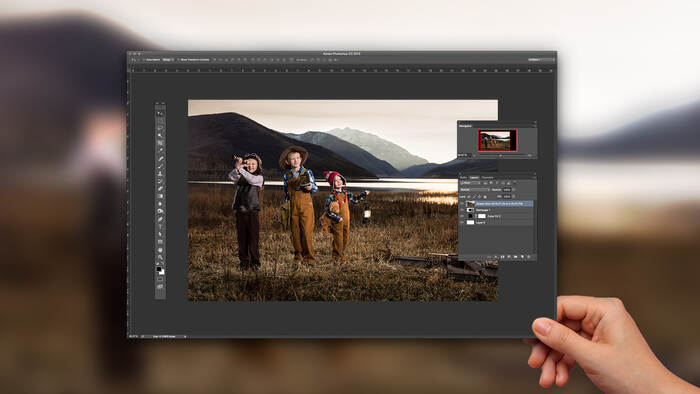This screenshot has height=394, width=700.
Task: Open the workspace switcher dropdown at top right
Action: [541, 59]
